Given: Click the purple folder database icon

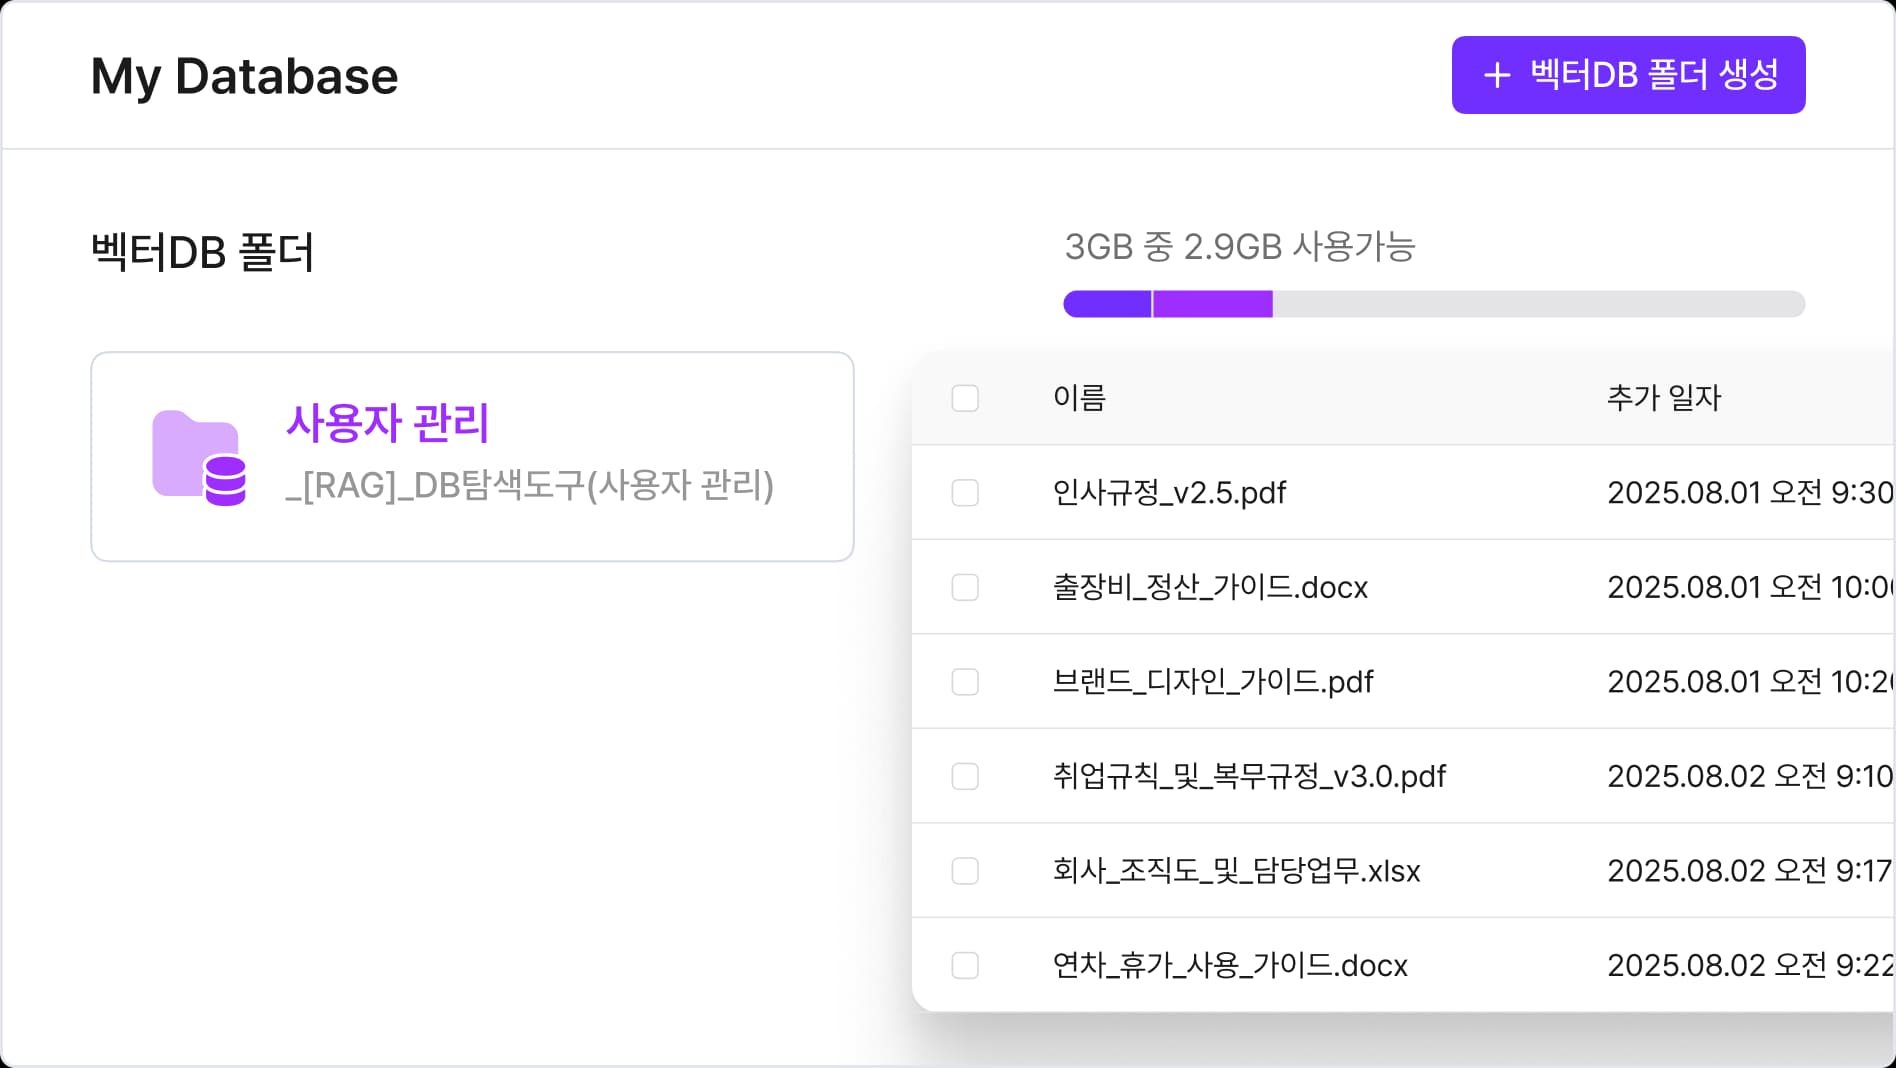Looking at the screenshot, I should (x=199, y=458).
